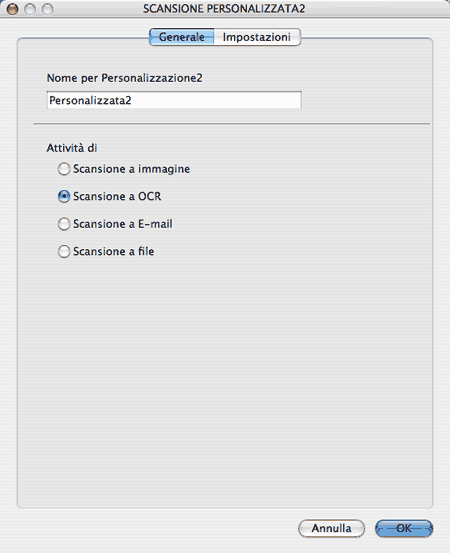Click the 'Scansione a OCR' label text
The width and height of the screenshot is (450, 553).
point(117,196)
